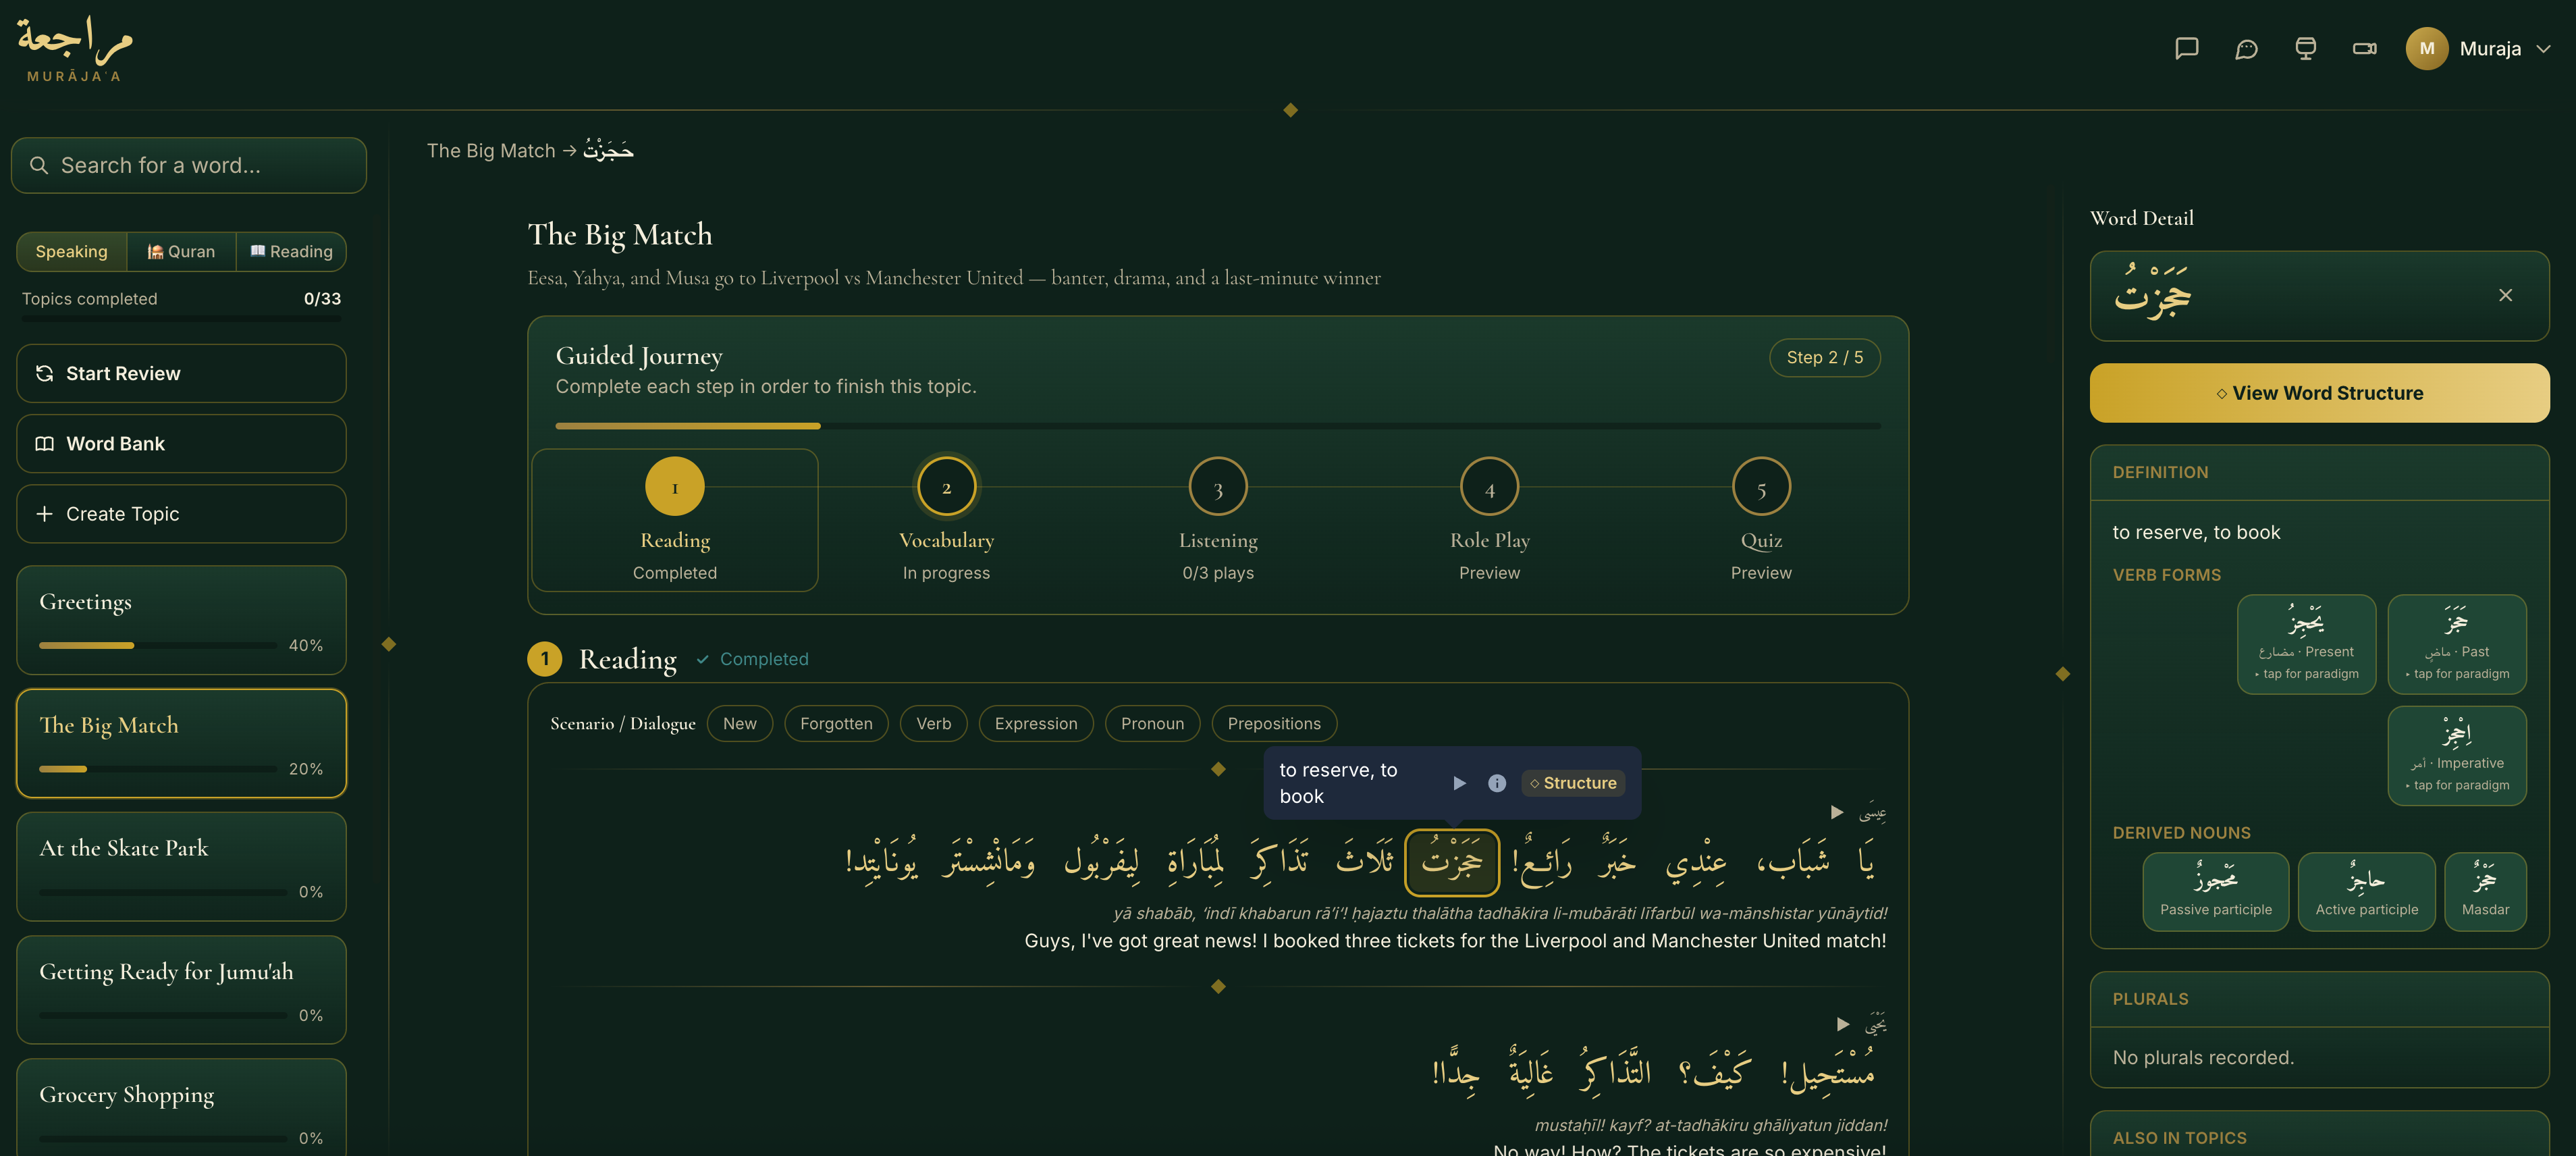Click the Topics completed progress bar
2576x1156 pixels.
[x=181, y=319]
